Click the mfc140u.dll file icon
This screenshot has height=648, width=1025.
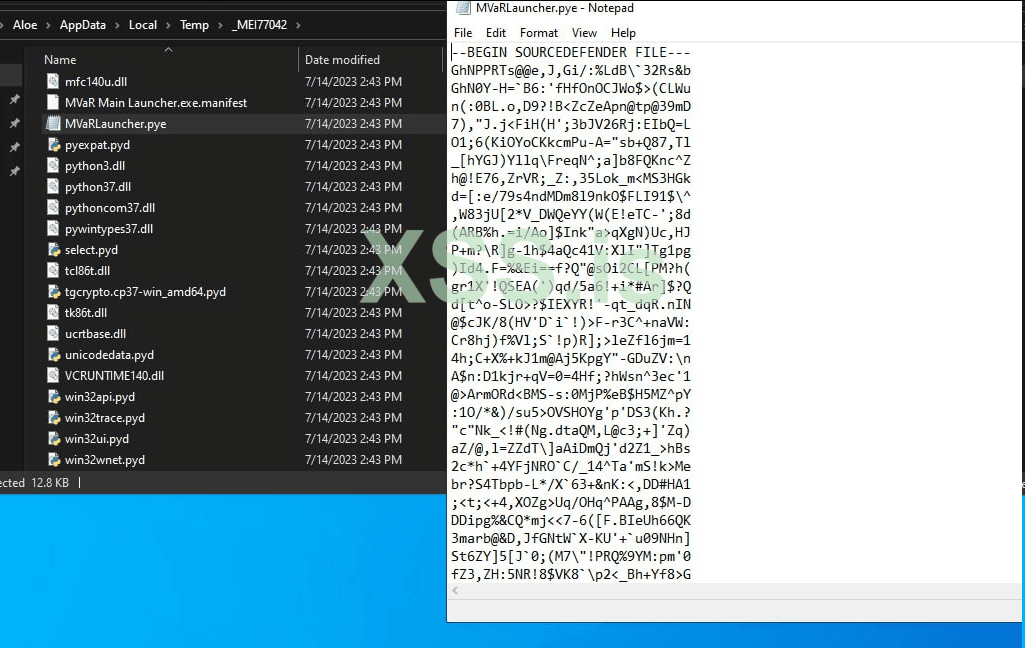53,81
